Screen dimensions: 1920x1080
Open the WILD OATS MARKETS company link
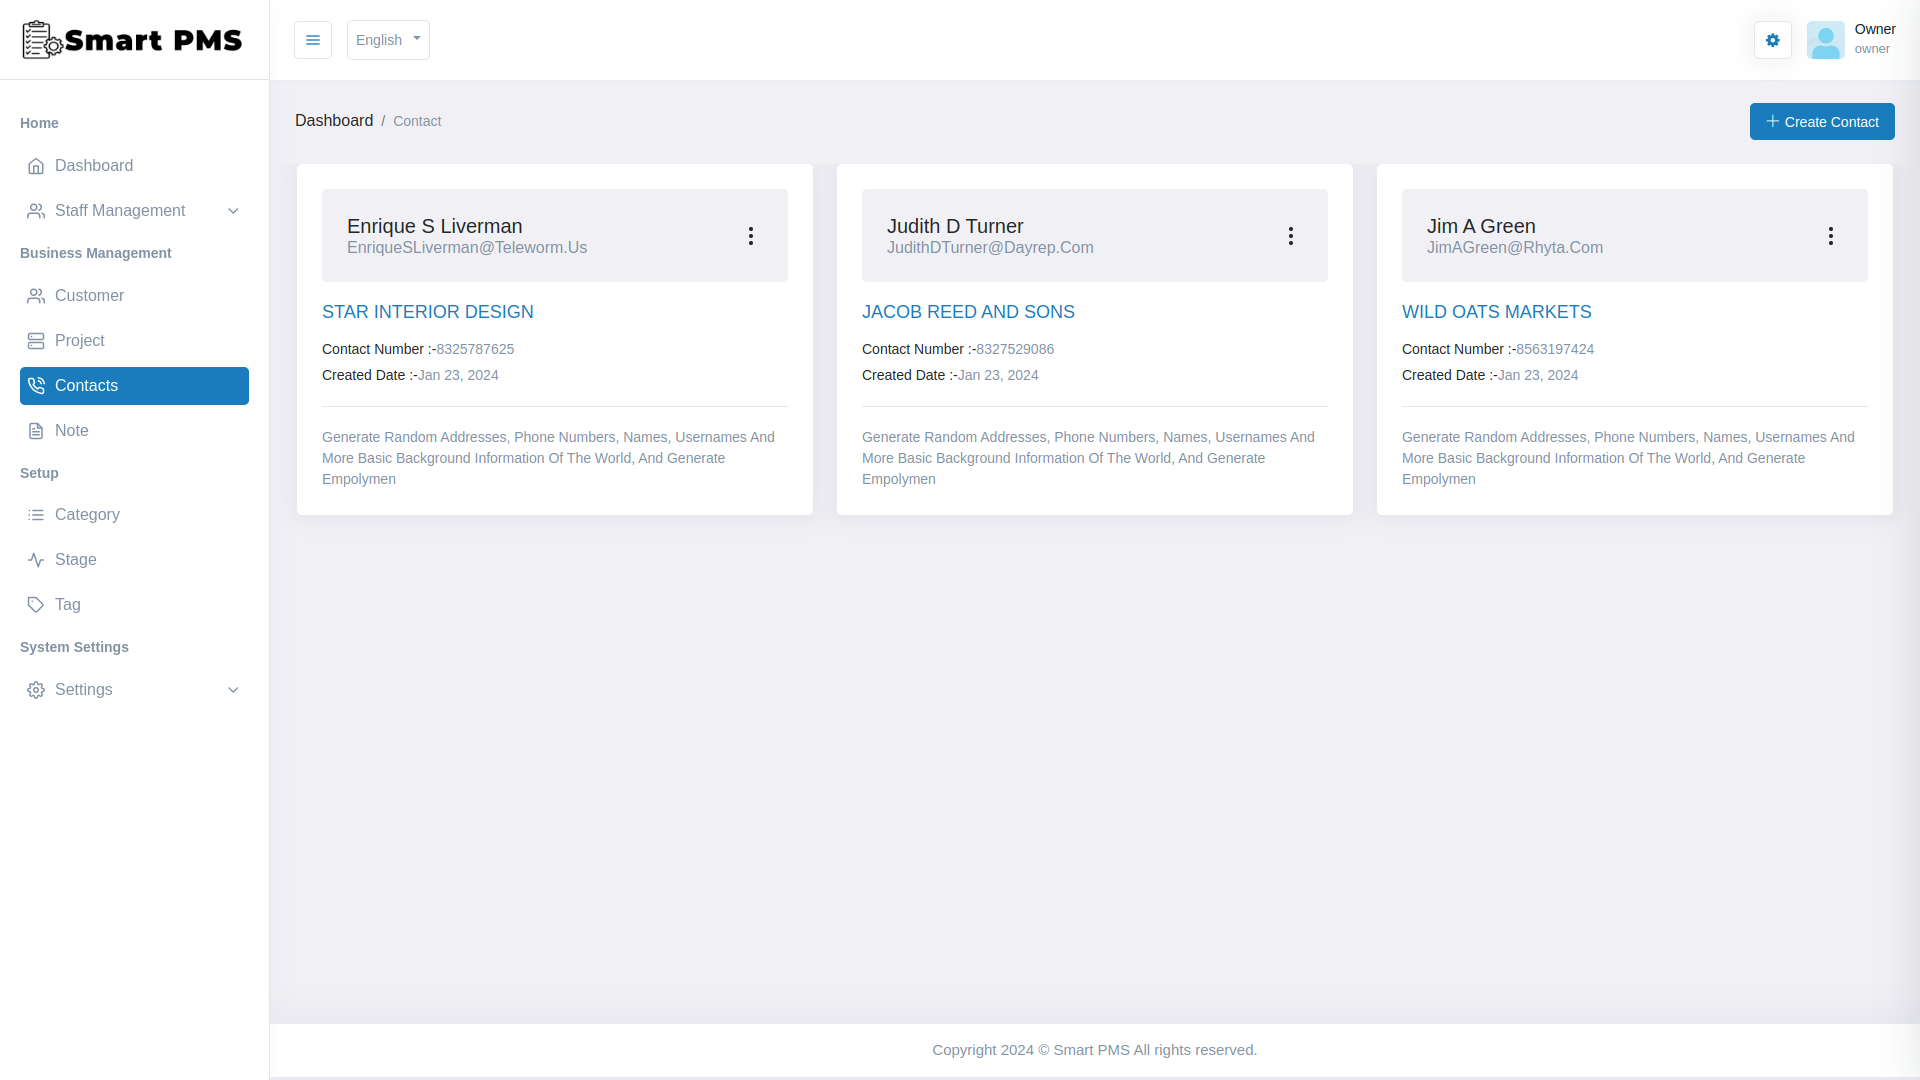pyautogui.click(x=1497, y=311)
